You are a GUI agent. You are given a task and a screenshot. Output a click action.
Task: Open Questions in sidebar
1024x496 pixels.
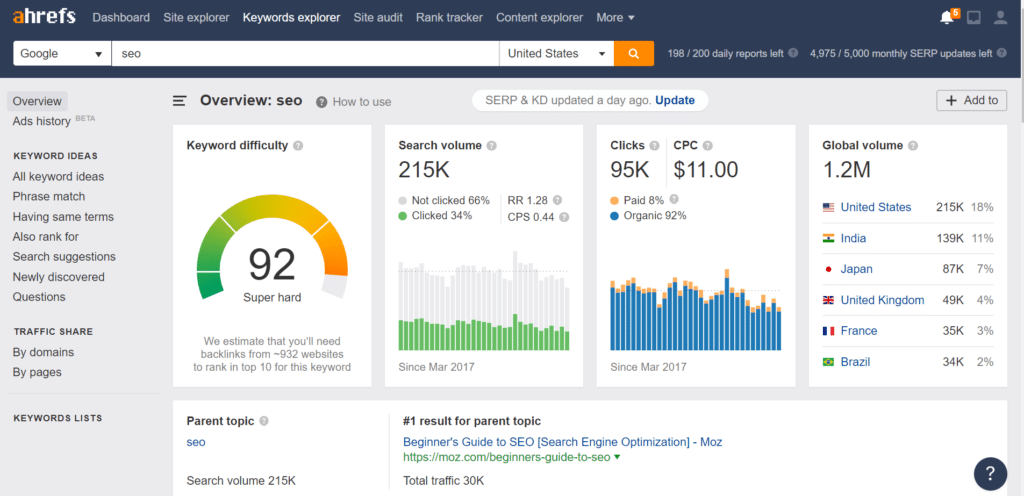click(39, 297)
